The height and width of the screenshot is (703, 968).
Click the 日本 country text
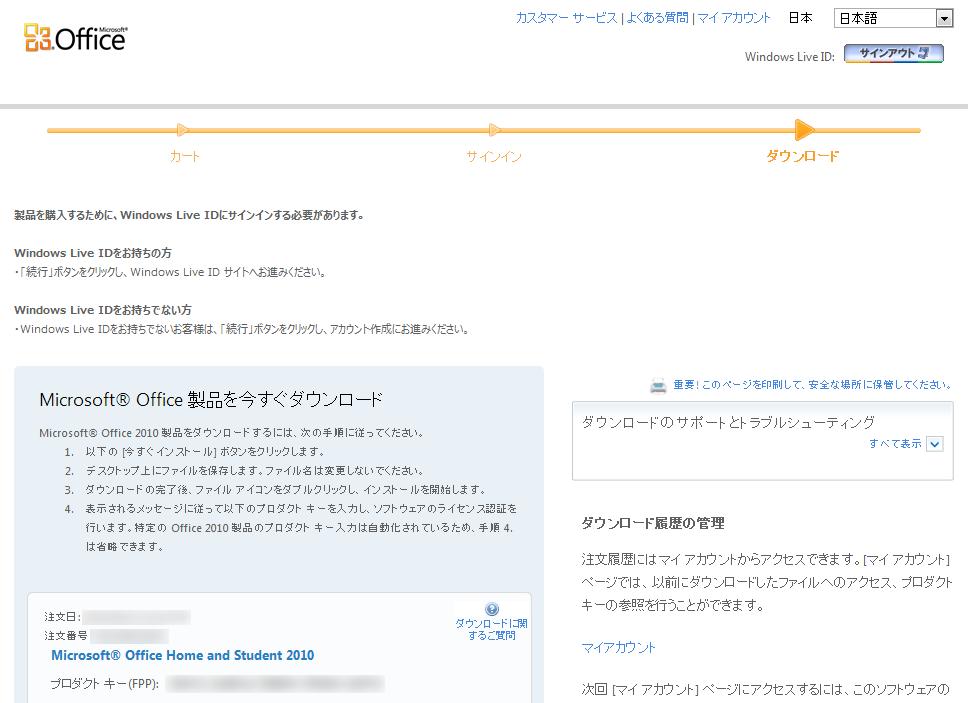801,18
